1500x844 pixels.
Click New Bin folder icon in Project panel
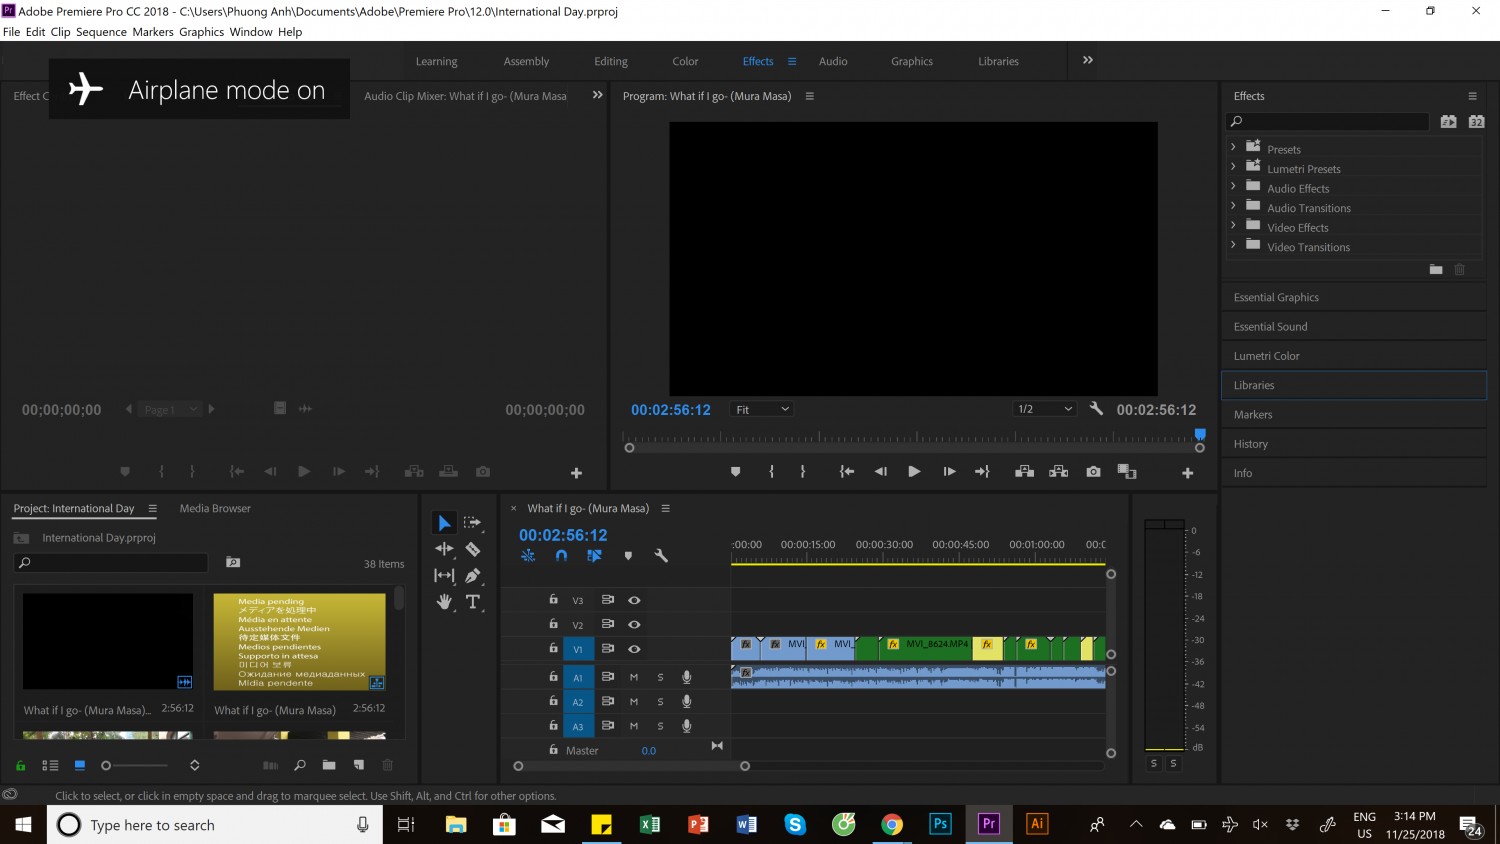pyautogui.click(x=329, y=765)
